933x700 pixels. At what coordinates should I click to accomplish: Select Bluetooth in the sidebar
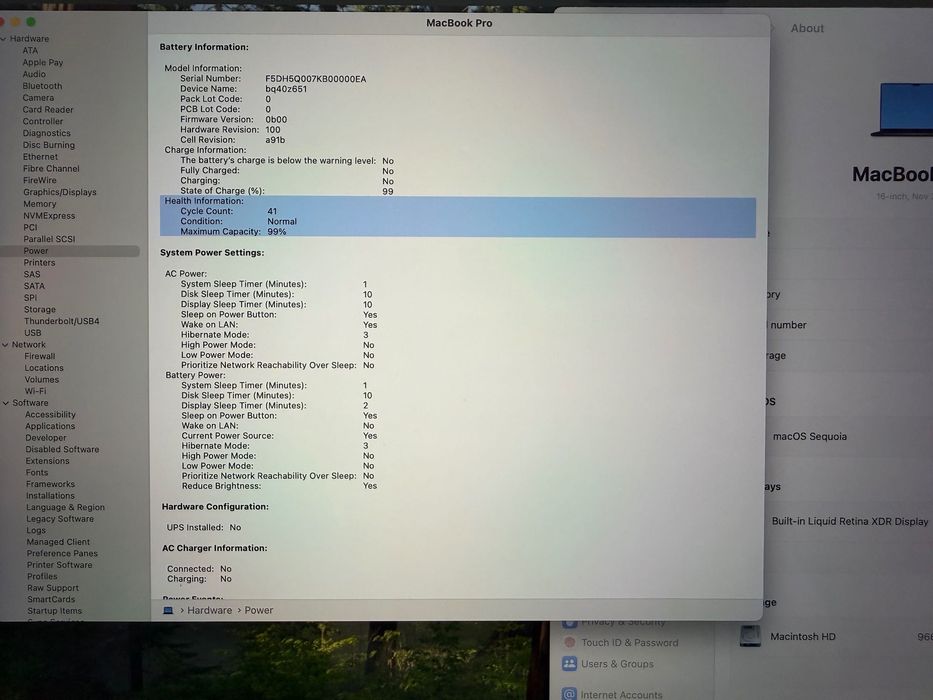point(42,86)
